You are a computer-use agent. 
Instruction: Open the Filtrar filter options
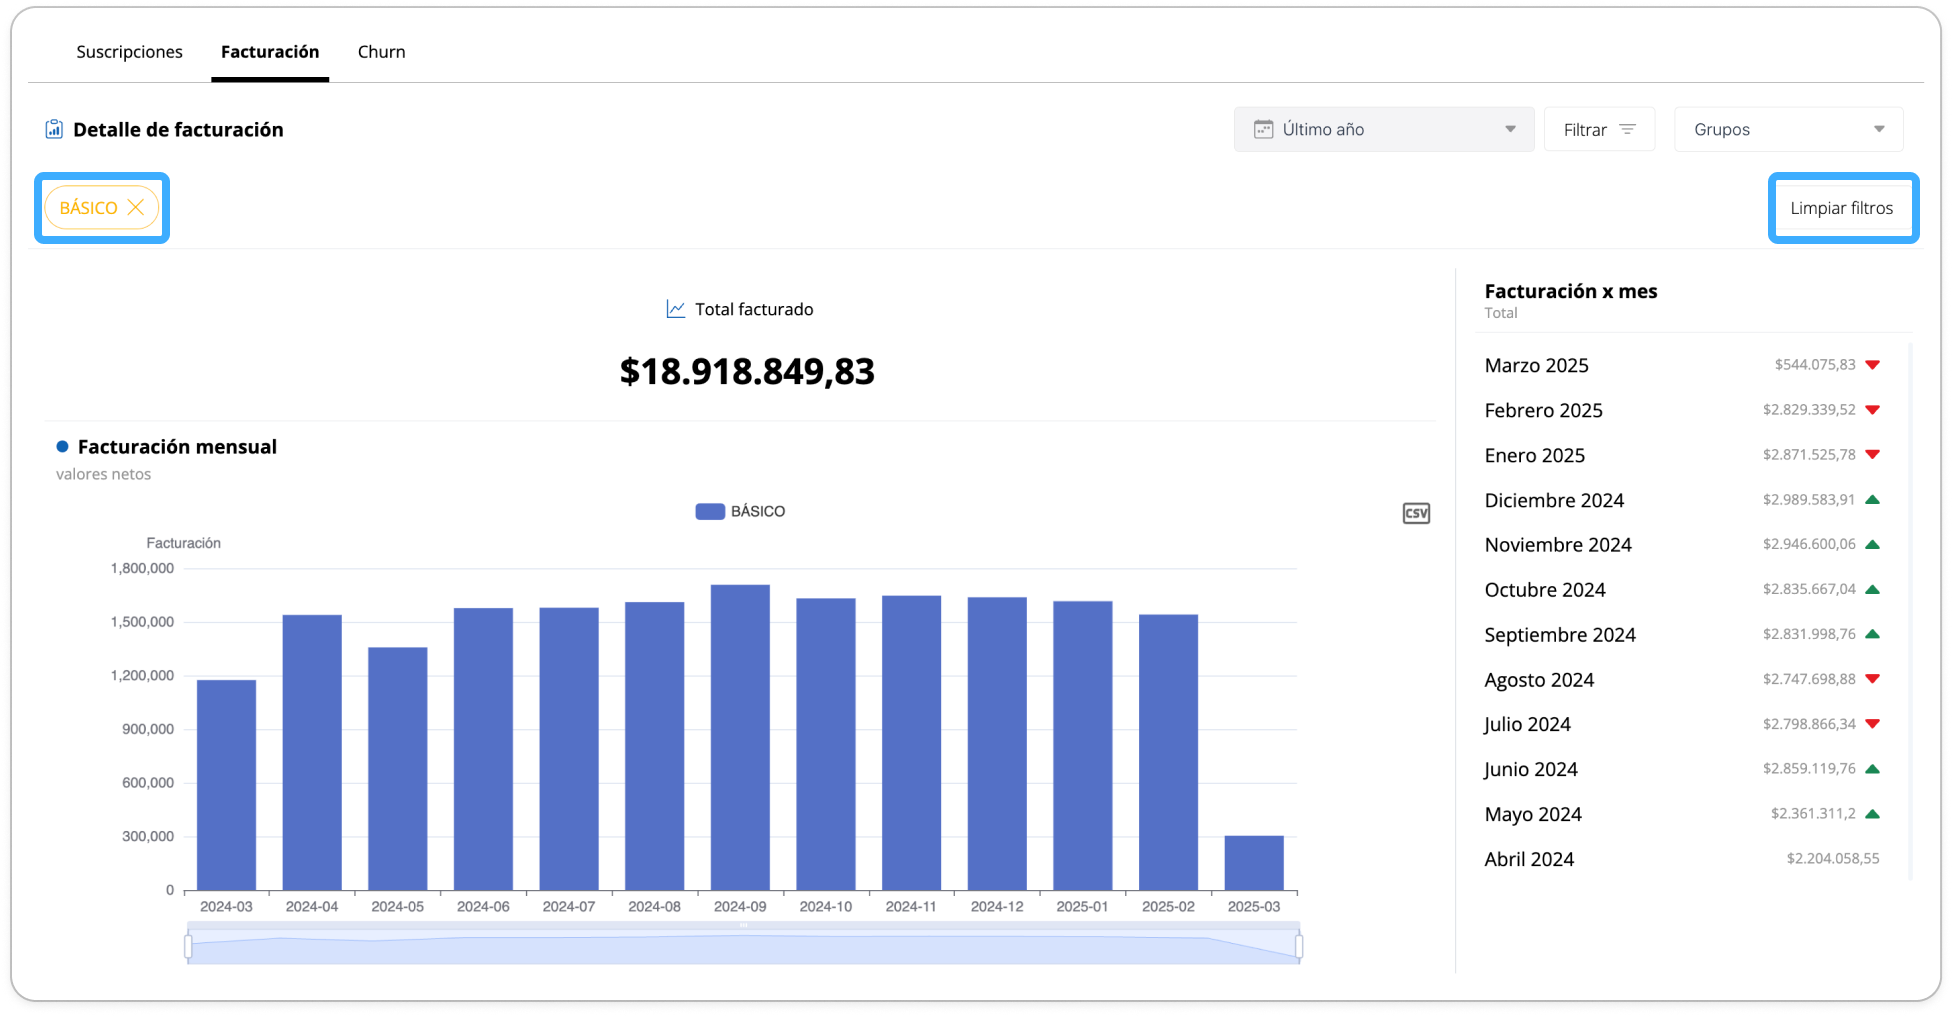[1599, 129]
